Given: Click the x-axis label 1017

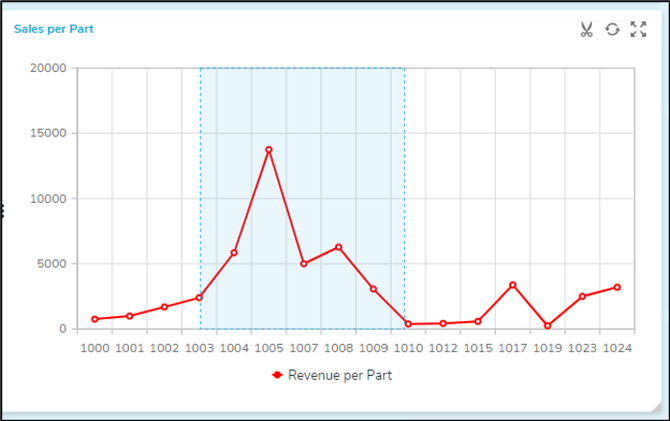Looking at the screenshot, I should 513,348.
